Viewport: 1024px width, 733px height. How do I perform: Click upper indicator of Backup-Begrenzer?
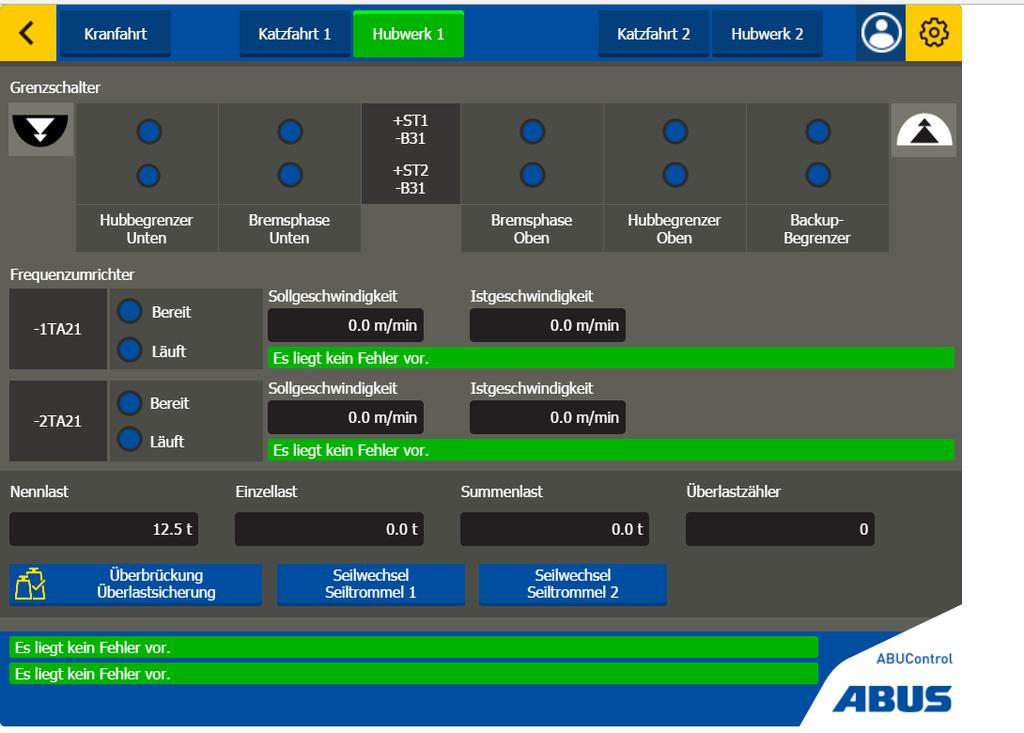pyautogui.click(x=818, y=131)
